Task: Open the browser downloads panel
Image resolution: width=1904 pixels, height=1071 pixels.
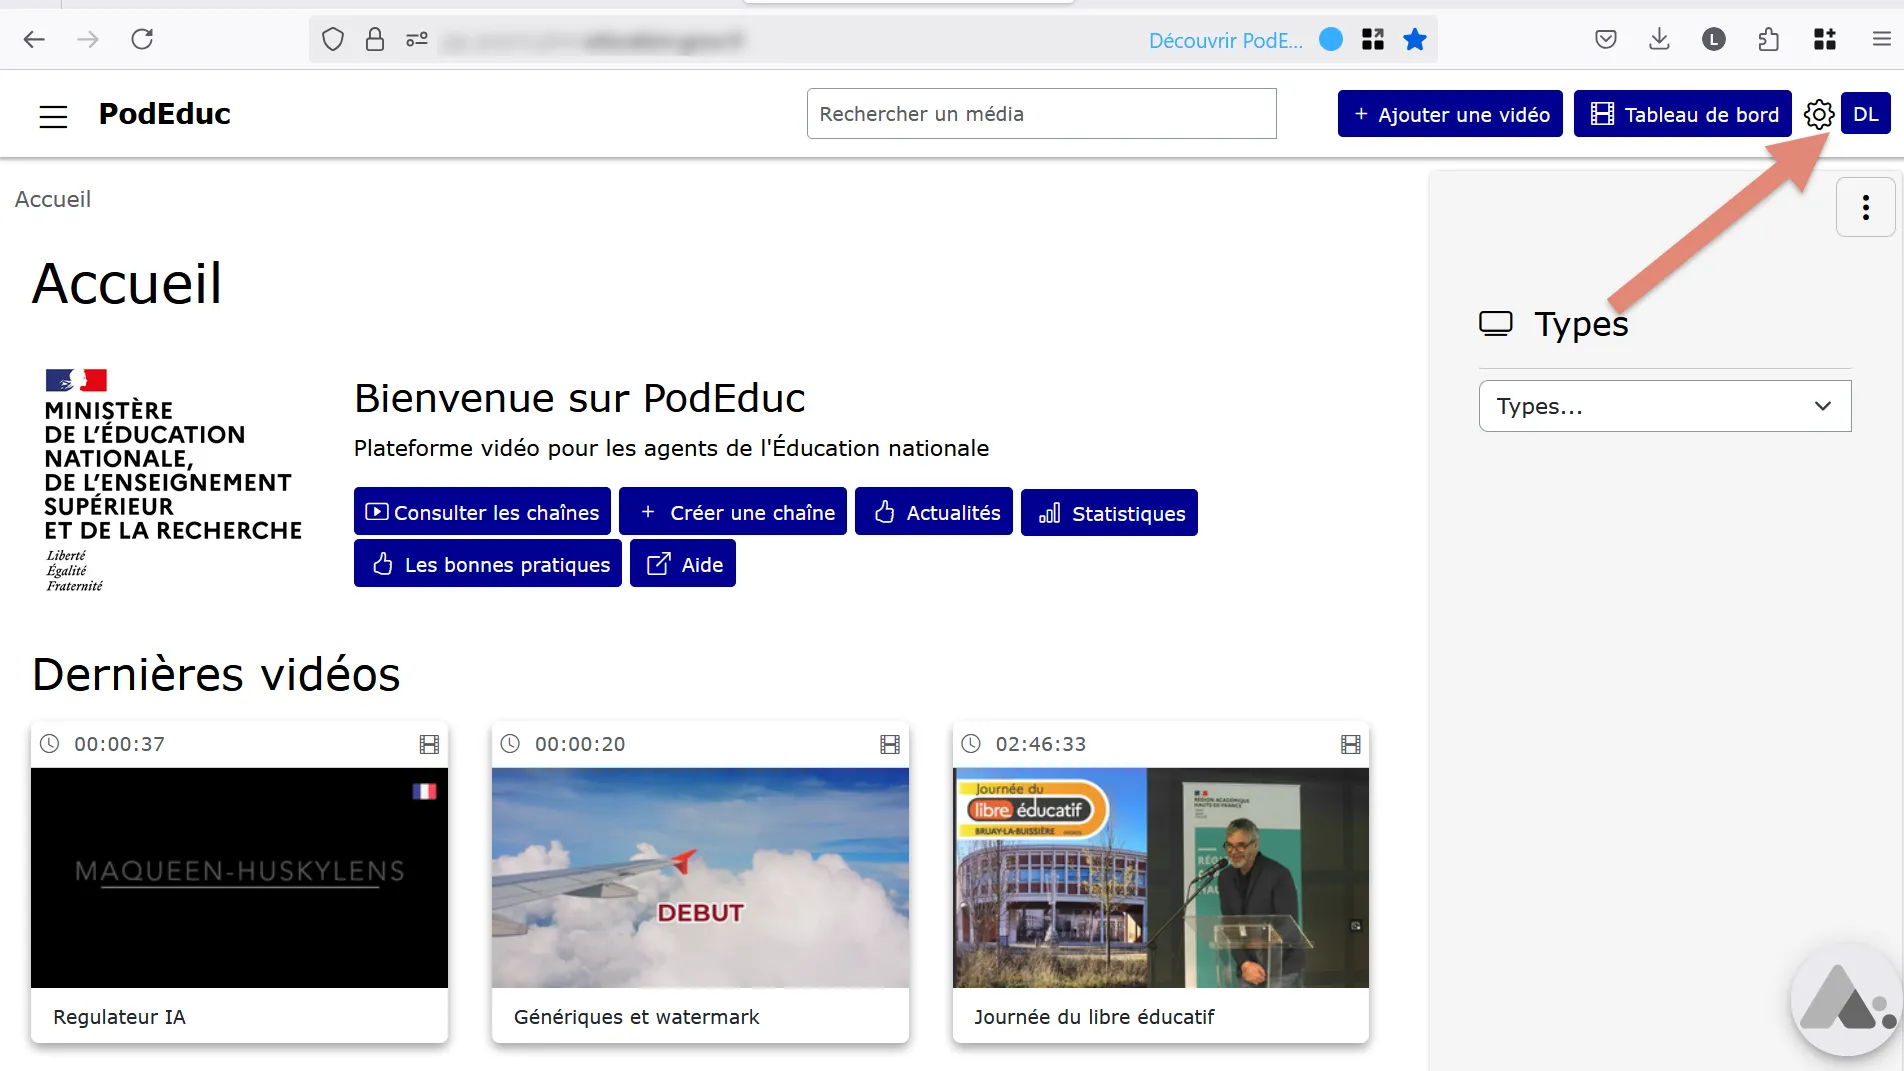Action: tap(1660, 39)
